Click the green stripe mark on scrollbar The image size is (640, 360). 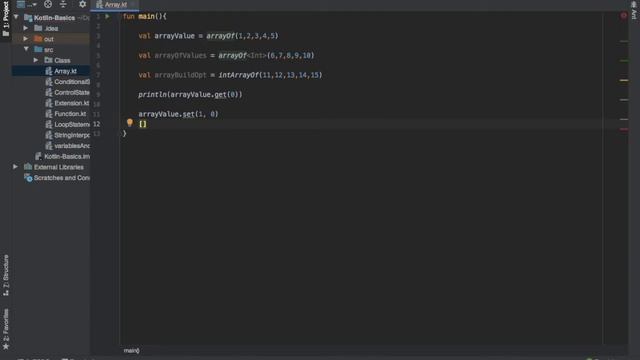(624, 61)
